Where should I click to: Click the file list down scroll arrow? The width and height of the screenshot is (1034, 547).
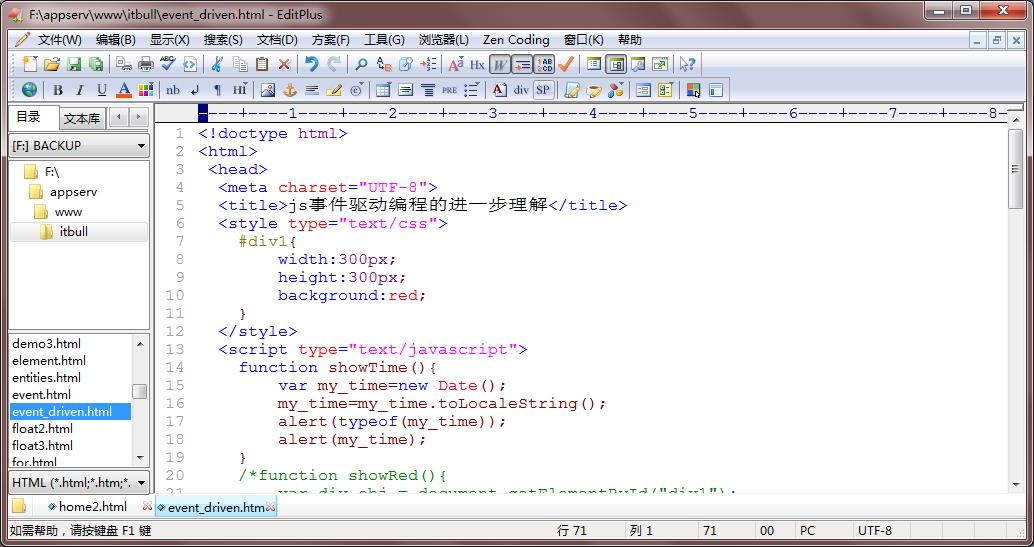click(140, 457)
